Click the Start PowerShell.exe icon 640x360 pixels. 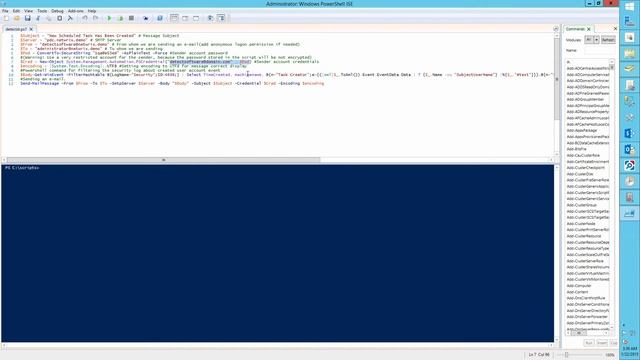160,18
